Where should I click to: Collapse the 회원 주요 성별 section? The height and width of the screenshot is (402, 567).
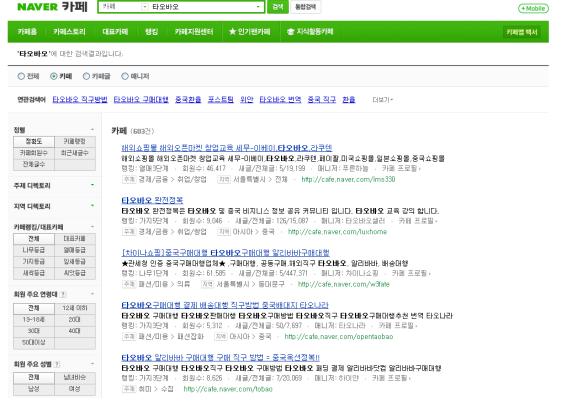[x=92, y=364]
